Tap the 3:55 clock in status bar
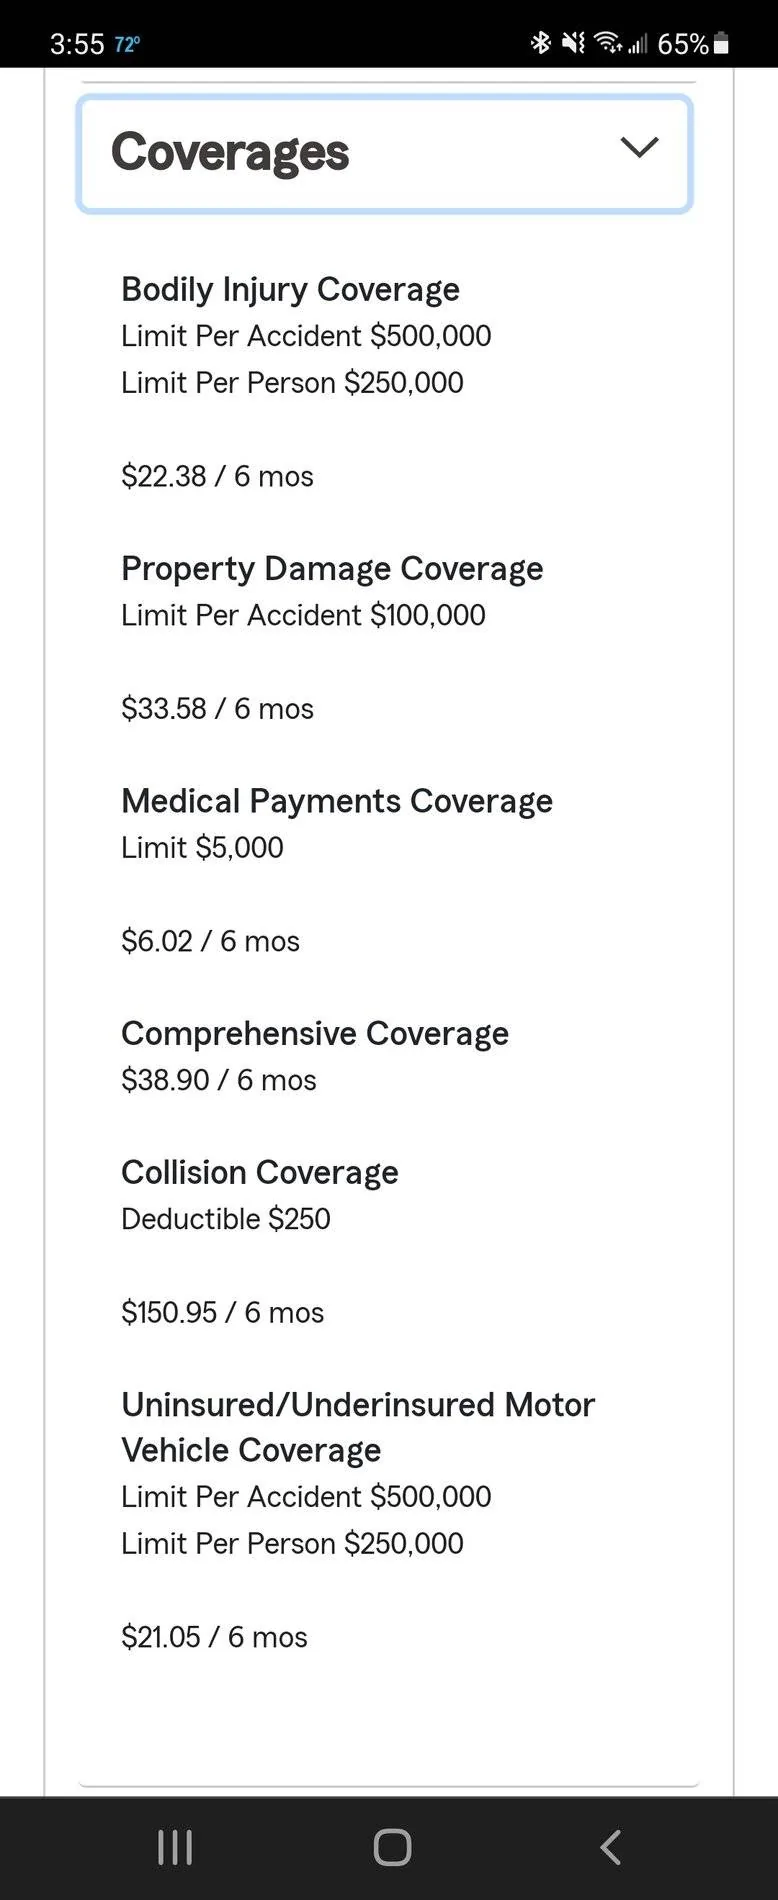Viewport: 778px width, 1900px height. (77, 44)
